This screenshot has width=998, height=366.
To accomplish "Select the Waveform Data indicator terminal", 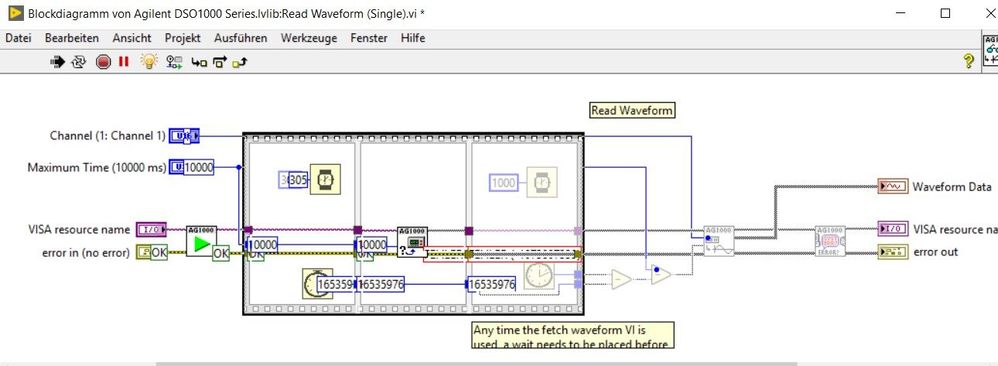I will [892, 187].
